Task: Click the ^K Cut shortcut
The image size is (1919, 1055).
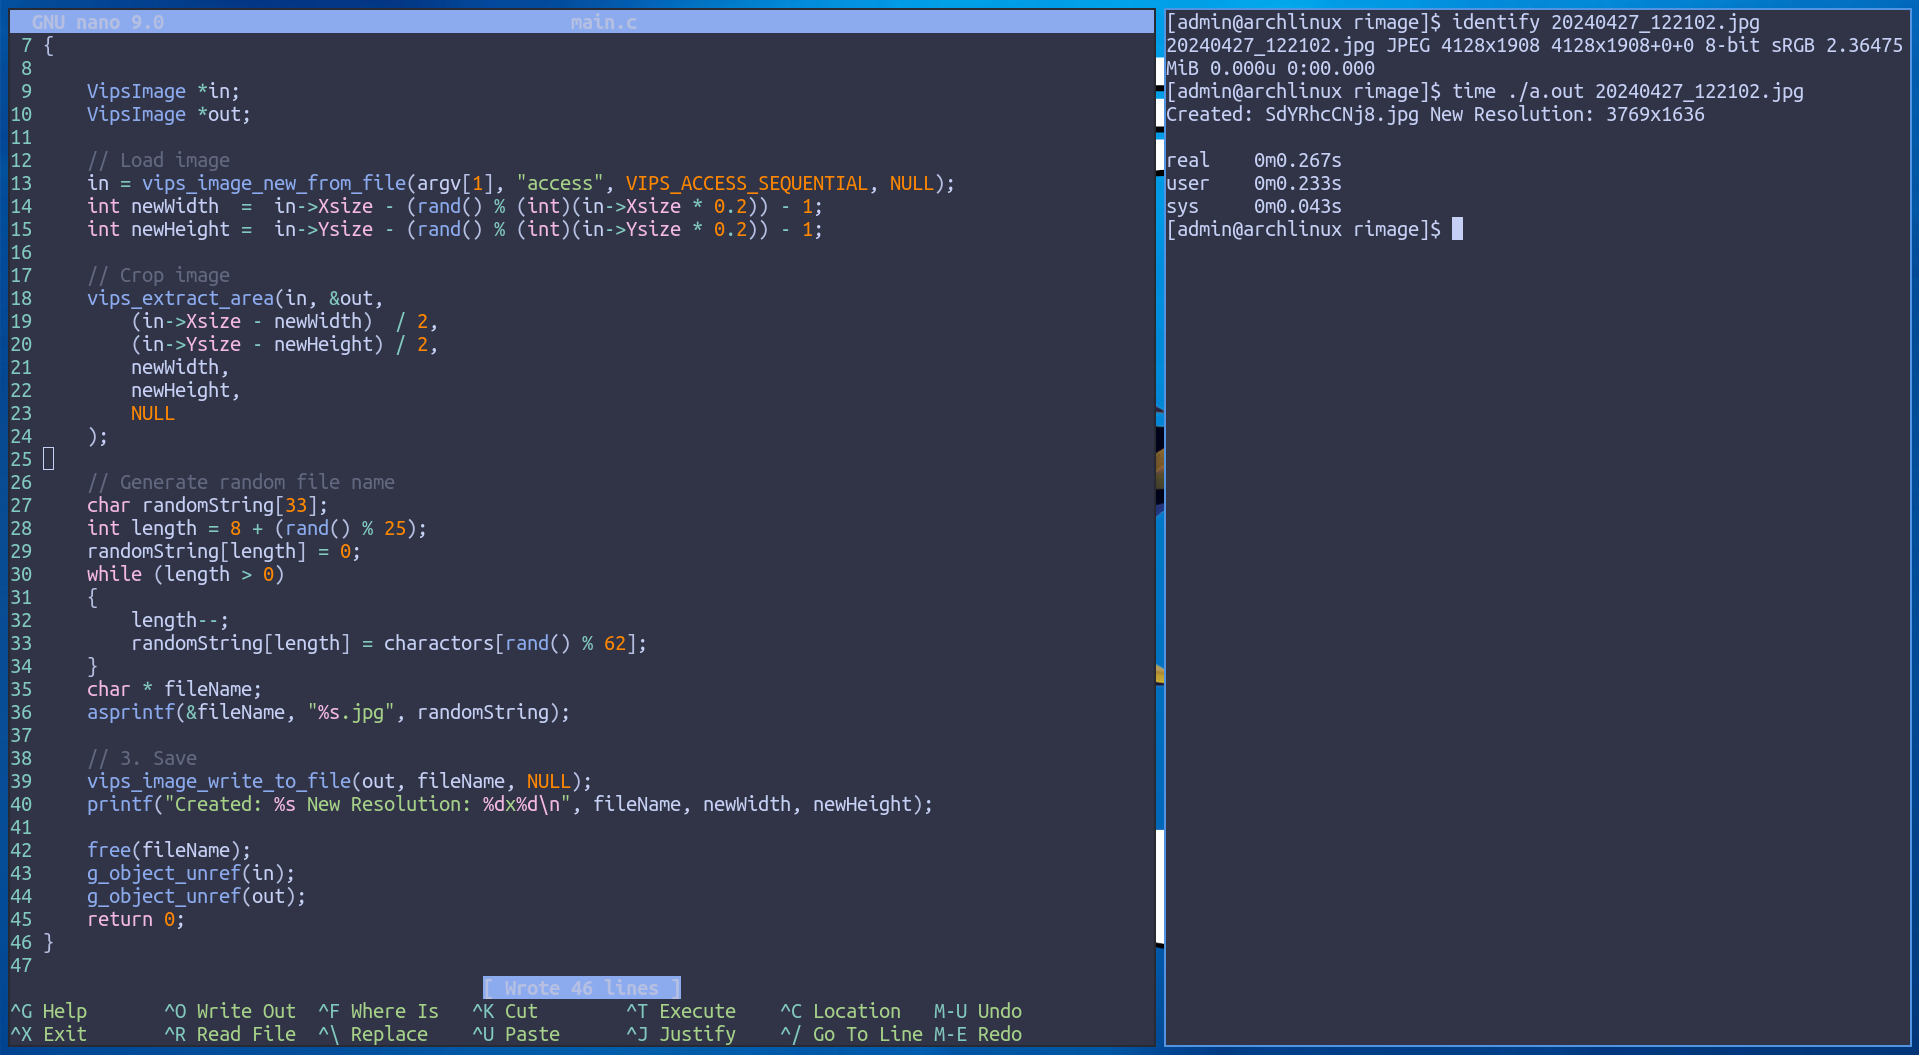Action: (x=505, y=1011)
